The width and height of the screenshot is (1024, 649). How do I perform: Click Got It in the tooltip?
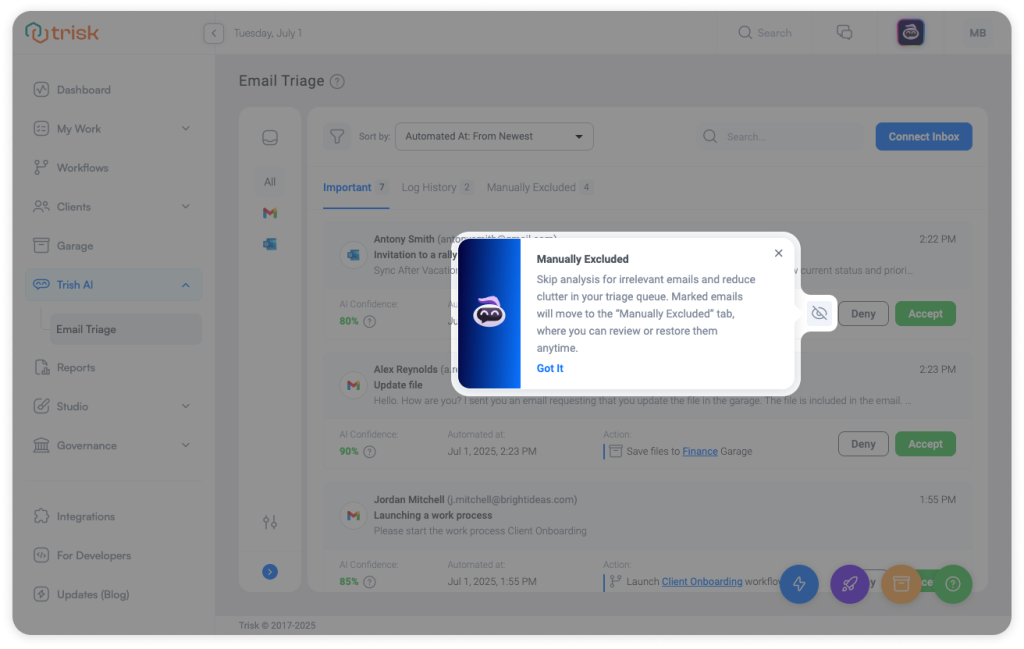[x=550, y=368]
